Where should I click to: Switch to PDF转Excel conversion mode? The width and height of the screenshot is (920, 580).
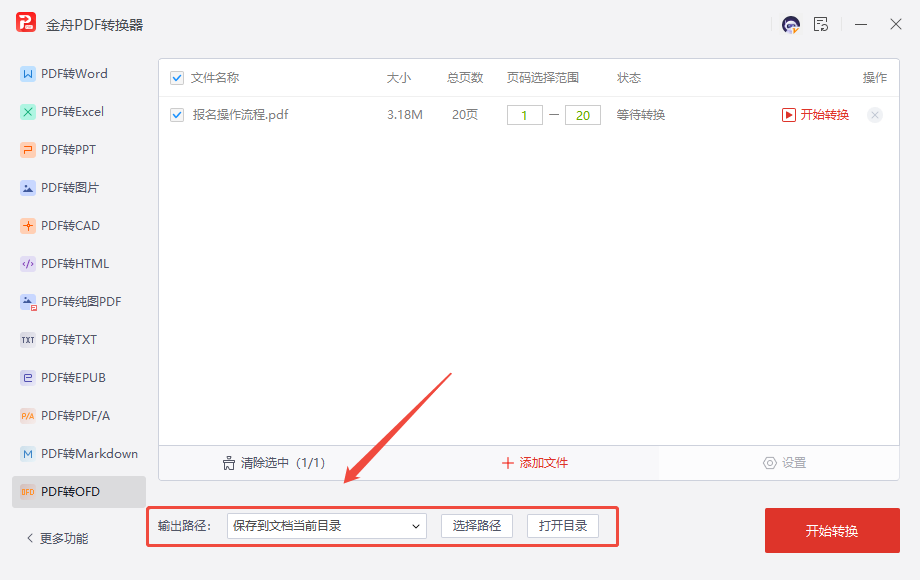[x=73, y=112]
